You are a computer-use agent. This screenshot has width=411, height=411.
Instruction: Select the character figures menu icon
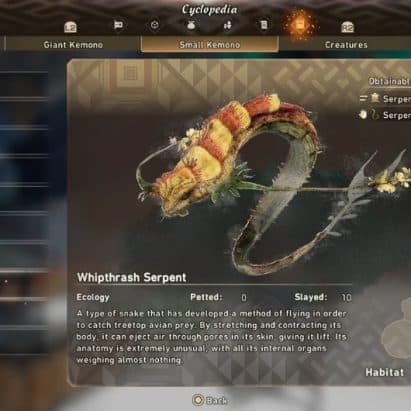228,25
